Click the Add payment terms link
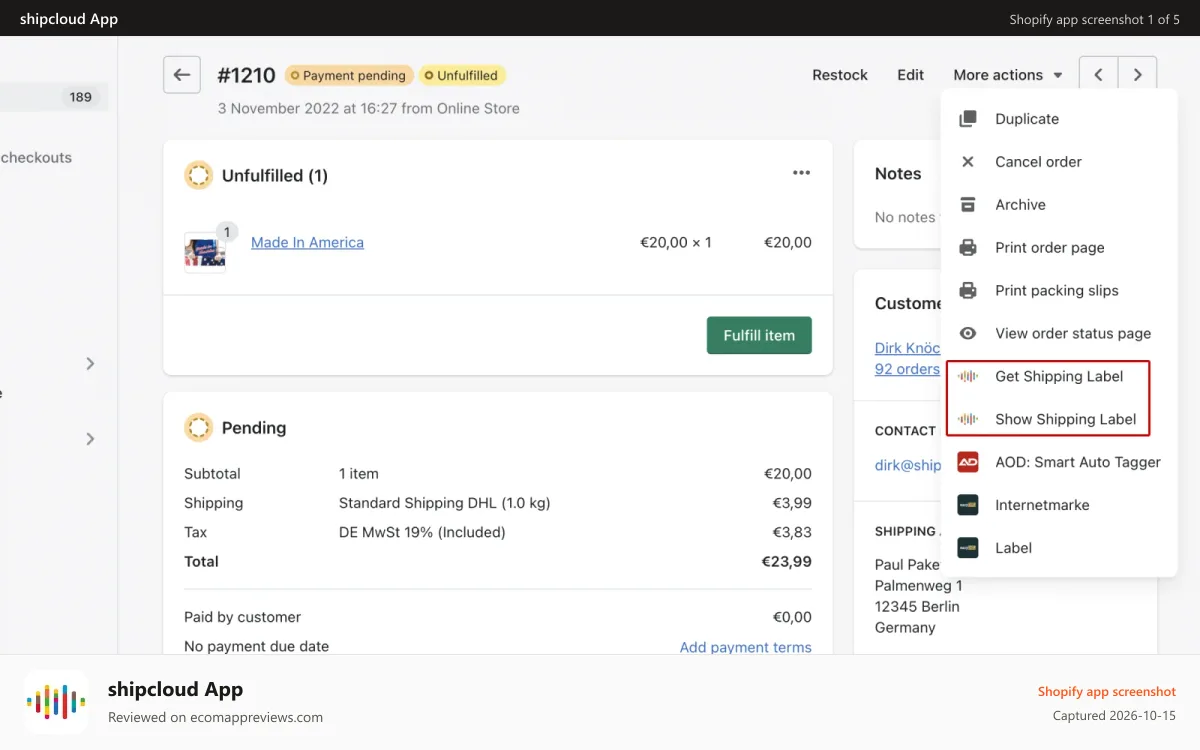This screenshot has height=750, width=1200. click(x=746, y=647)
